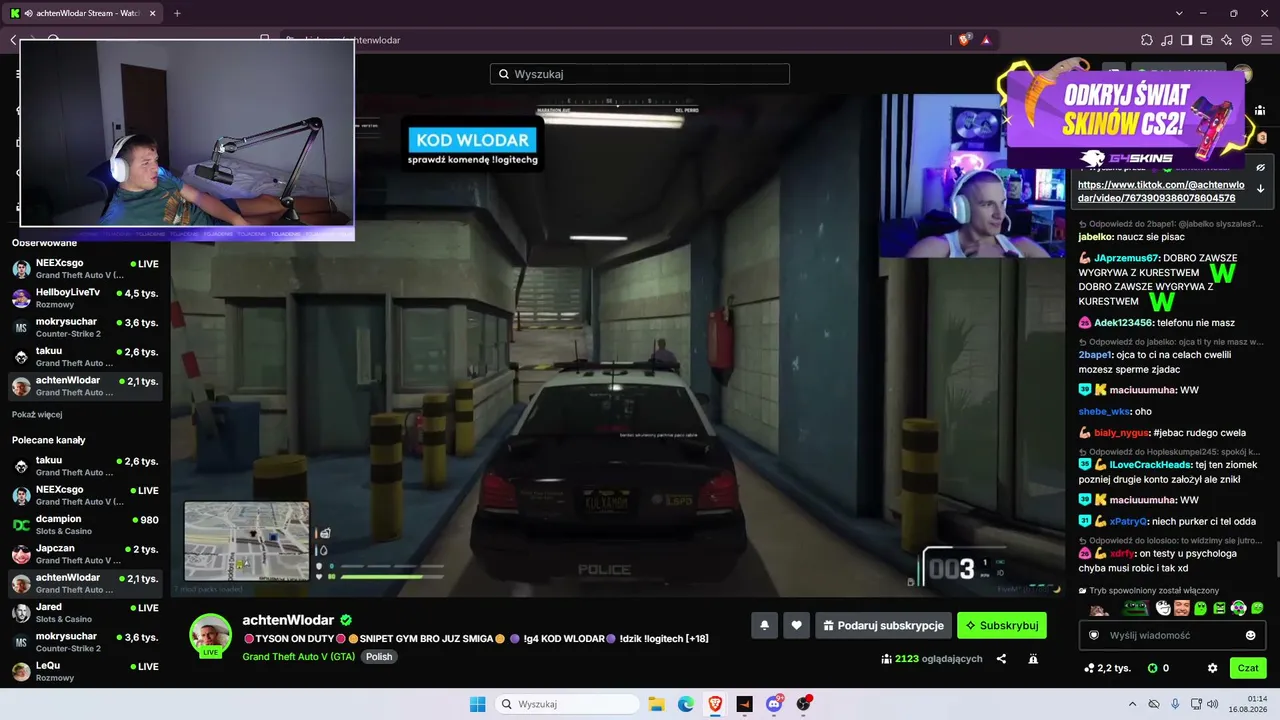The width and height of the screenshot is (1280, 720).
Task: Share the stream using the share icon
Action: click(1001, 659)
